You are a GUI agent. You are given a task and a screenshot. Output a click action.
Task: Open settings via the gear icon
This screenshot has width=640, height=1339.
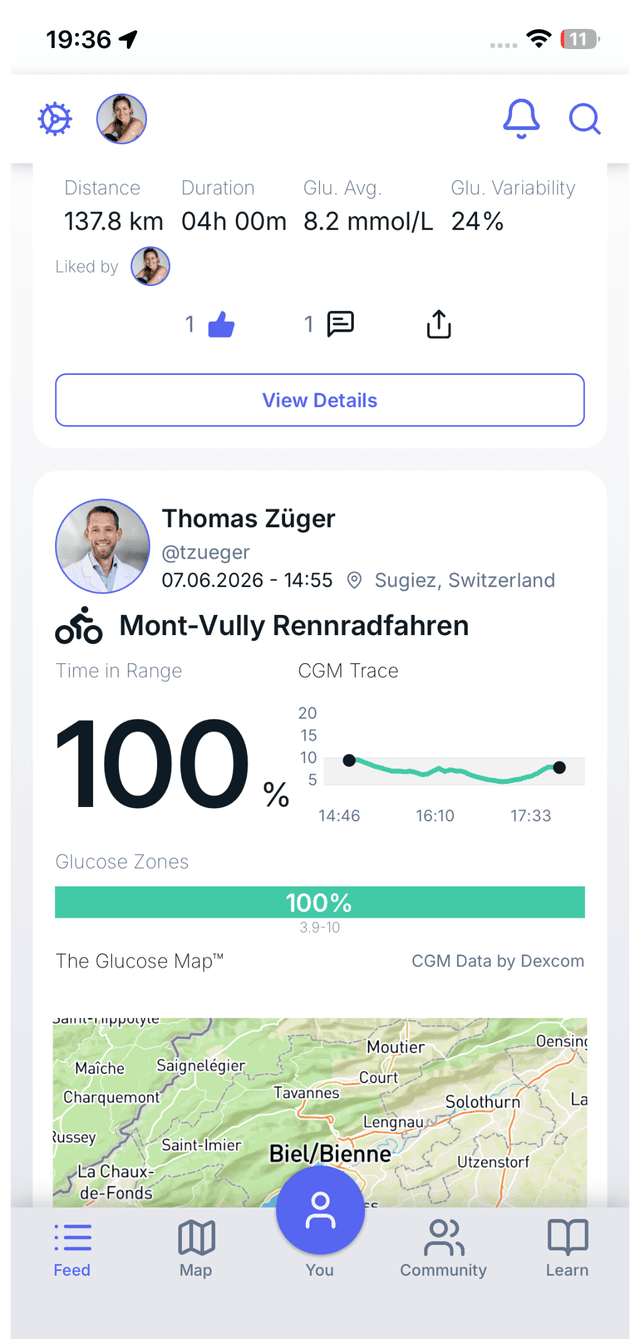click(55, 120)
